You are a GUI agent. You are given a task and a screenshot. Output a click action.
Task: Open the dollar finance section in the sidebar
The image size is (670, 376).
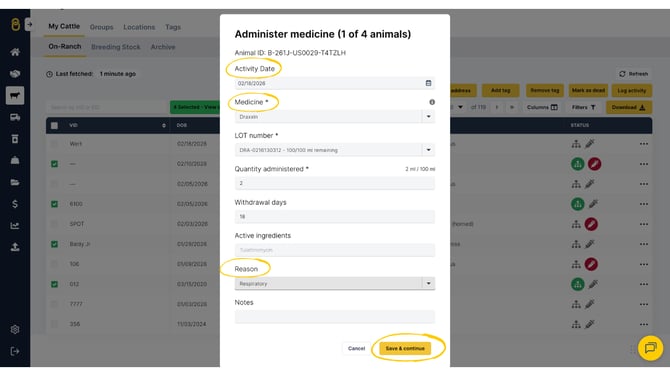pos(15,204)
